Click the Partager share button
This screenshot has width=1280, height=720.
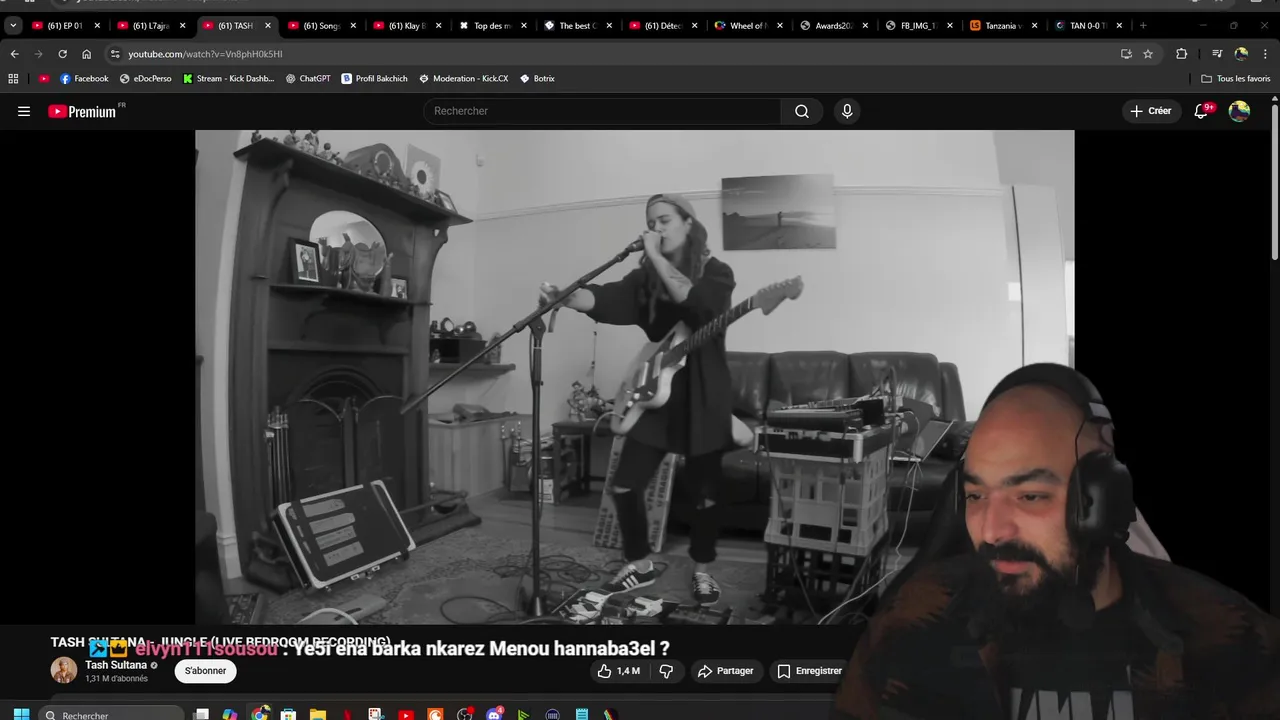(725, 671)
